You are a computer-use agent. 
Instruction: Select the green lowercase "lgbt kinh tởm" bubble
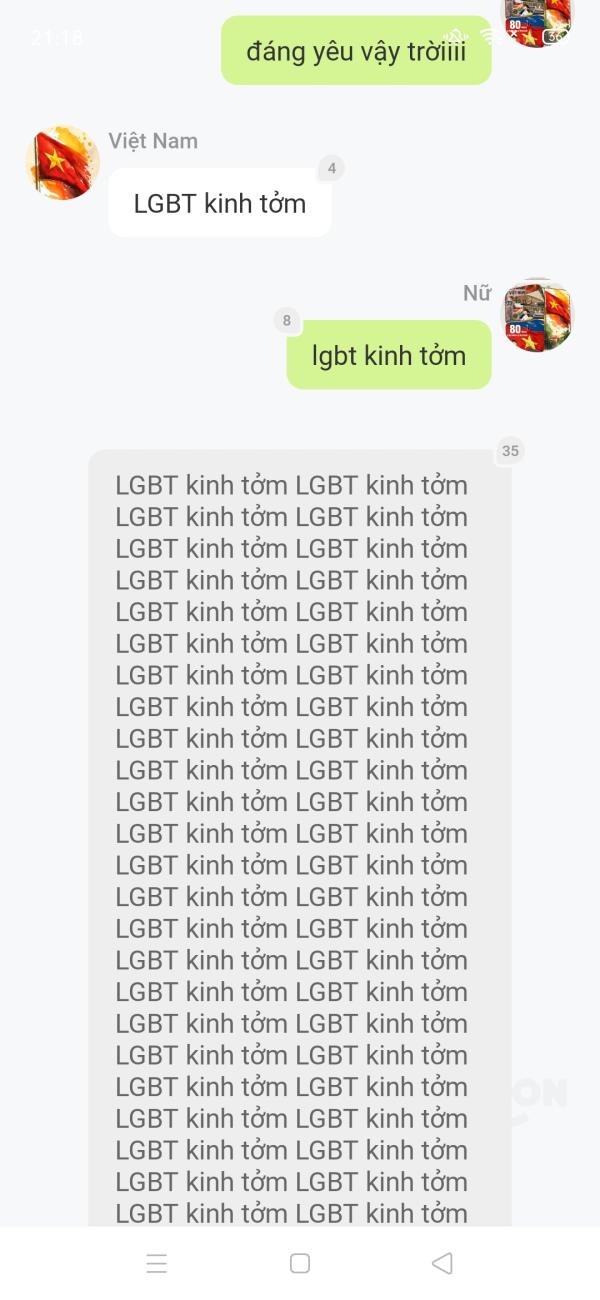point(389,355)
